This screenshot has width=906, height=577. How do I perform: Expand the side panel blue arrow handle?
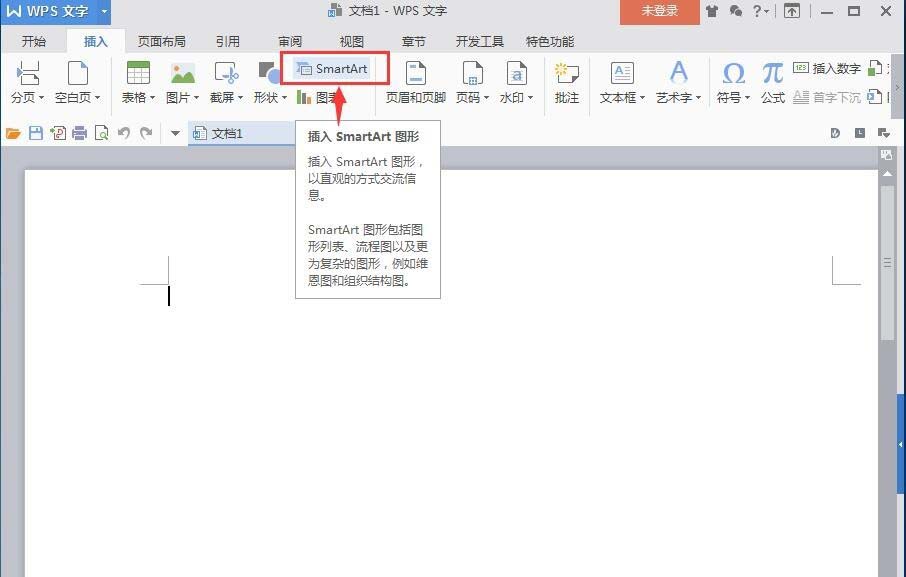(x=901, y=444)
